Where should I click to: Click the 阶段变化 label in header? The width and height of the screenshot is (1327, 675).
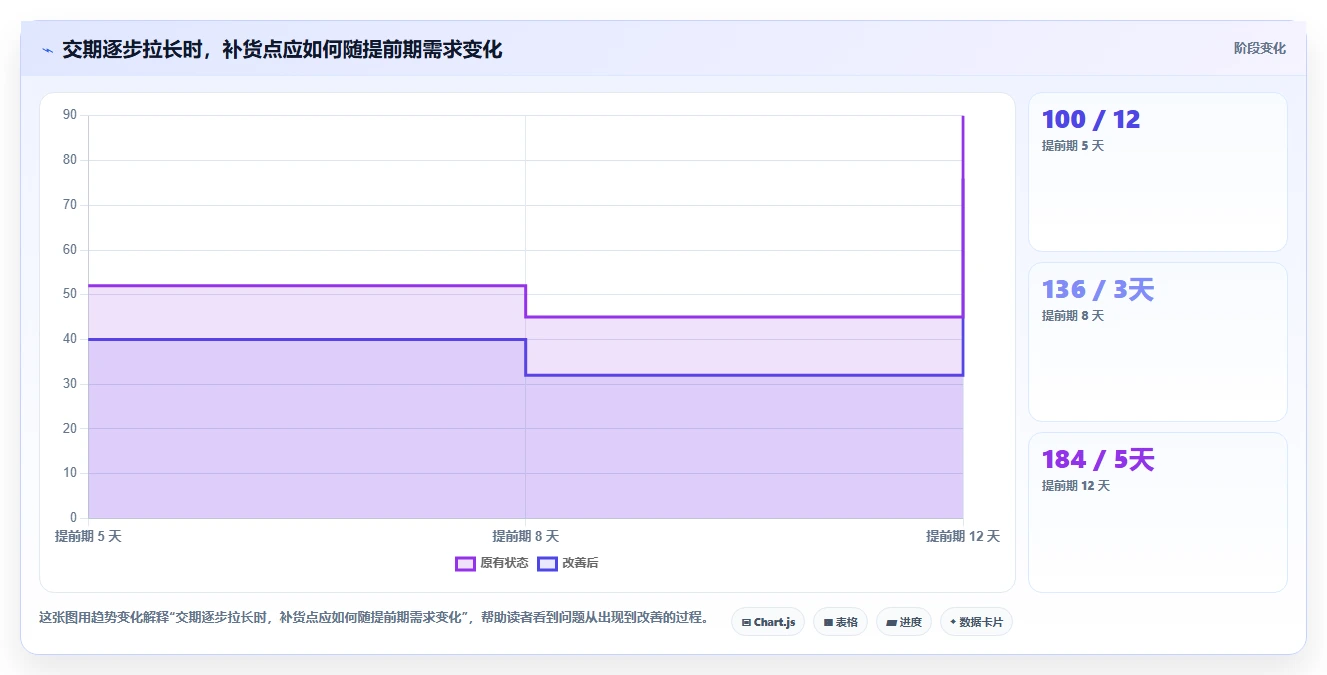(x=1259, y=48)
